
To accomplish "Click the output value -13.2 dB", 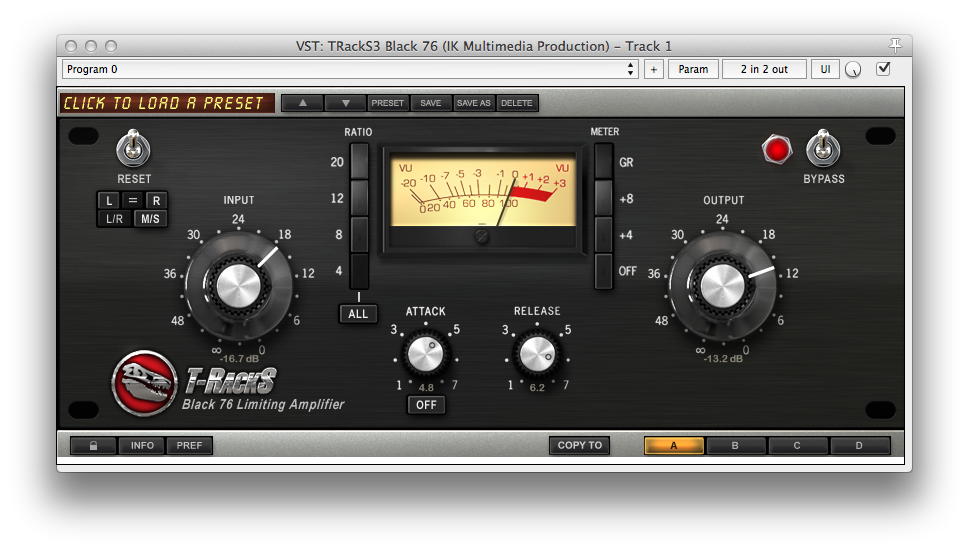I will 723,359.
